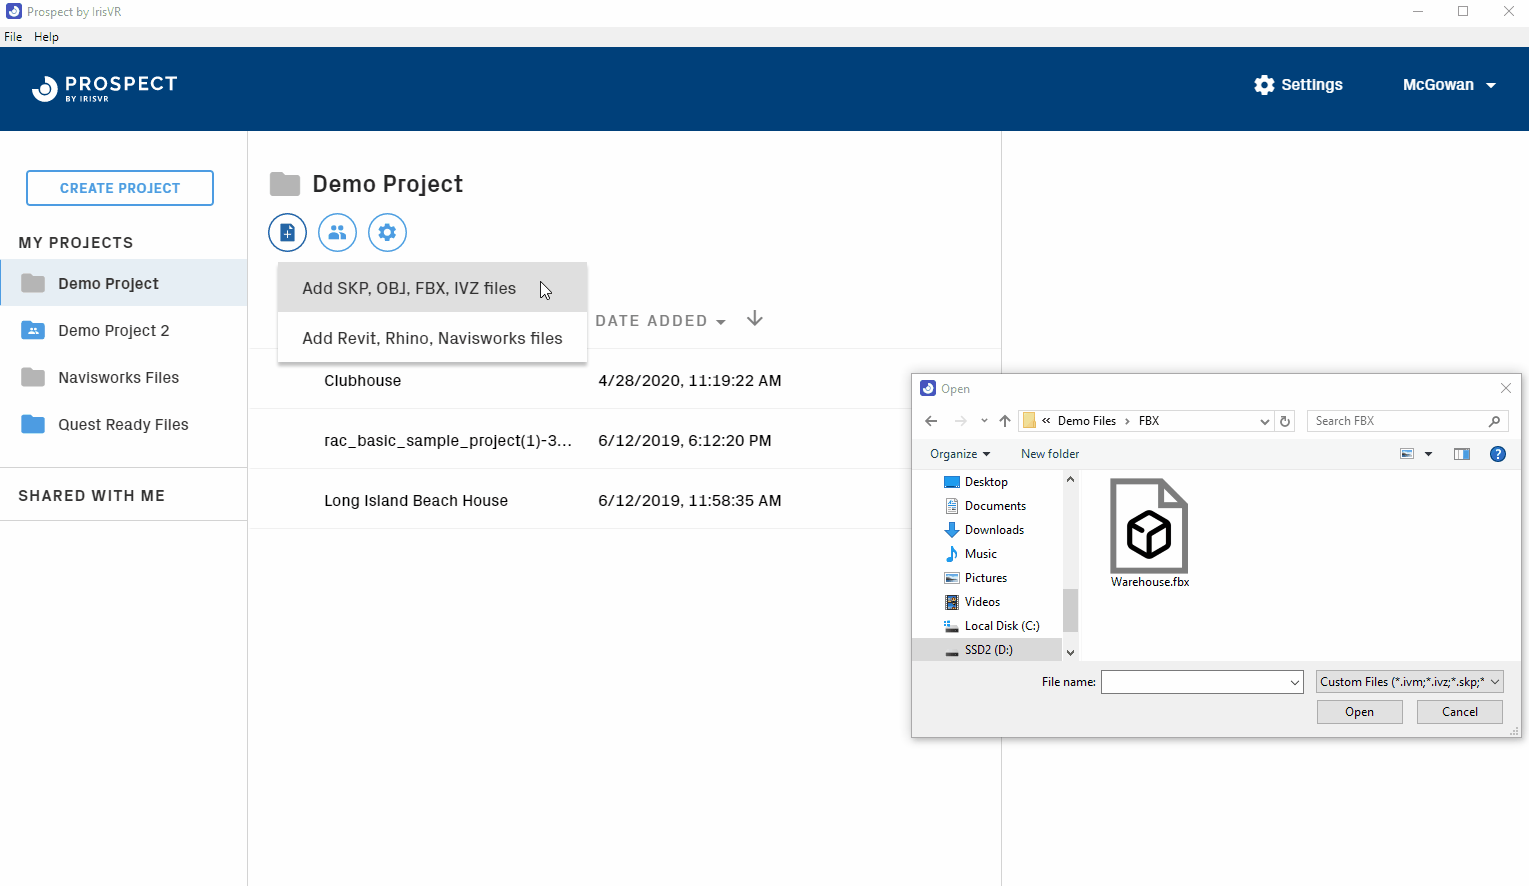Show the preview pane
This screenshot has height=886, width=1529.
pos(1462,454)
